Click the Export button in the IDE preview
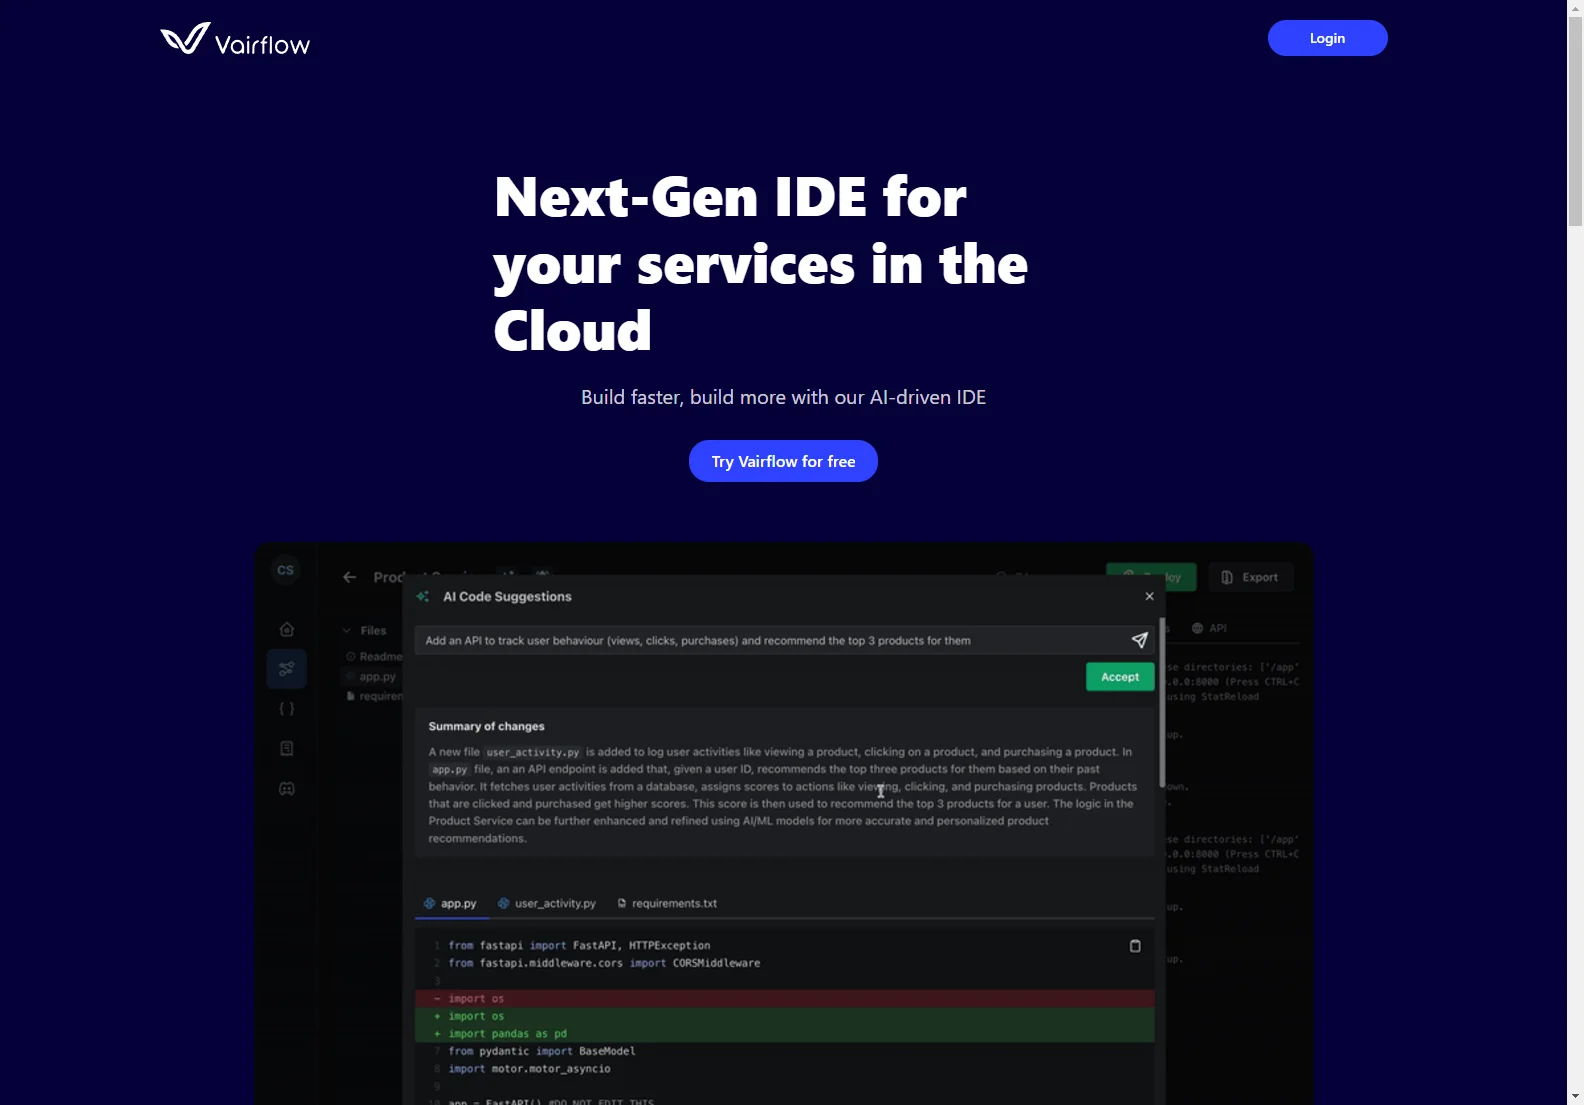The image size is (1584, 1105). (1251, 577)
